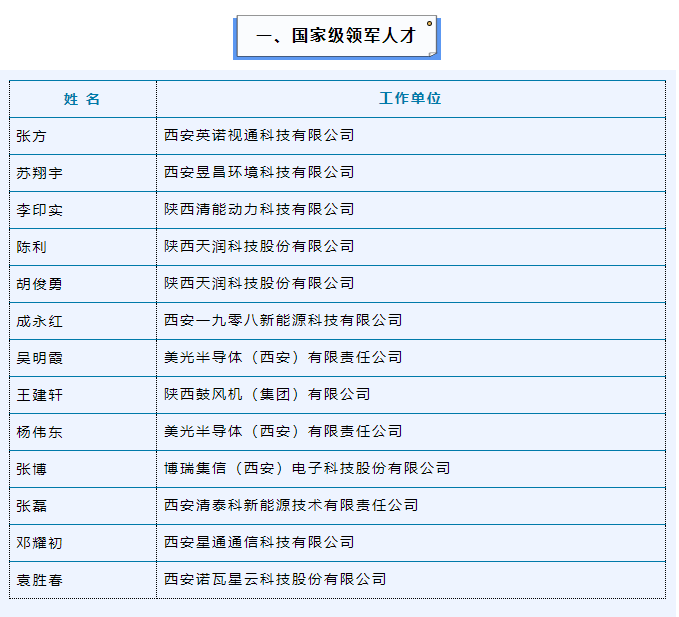Select the 工作单位 column header
Screen dimensions: 679x617
[410, 98]
